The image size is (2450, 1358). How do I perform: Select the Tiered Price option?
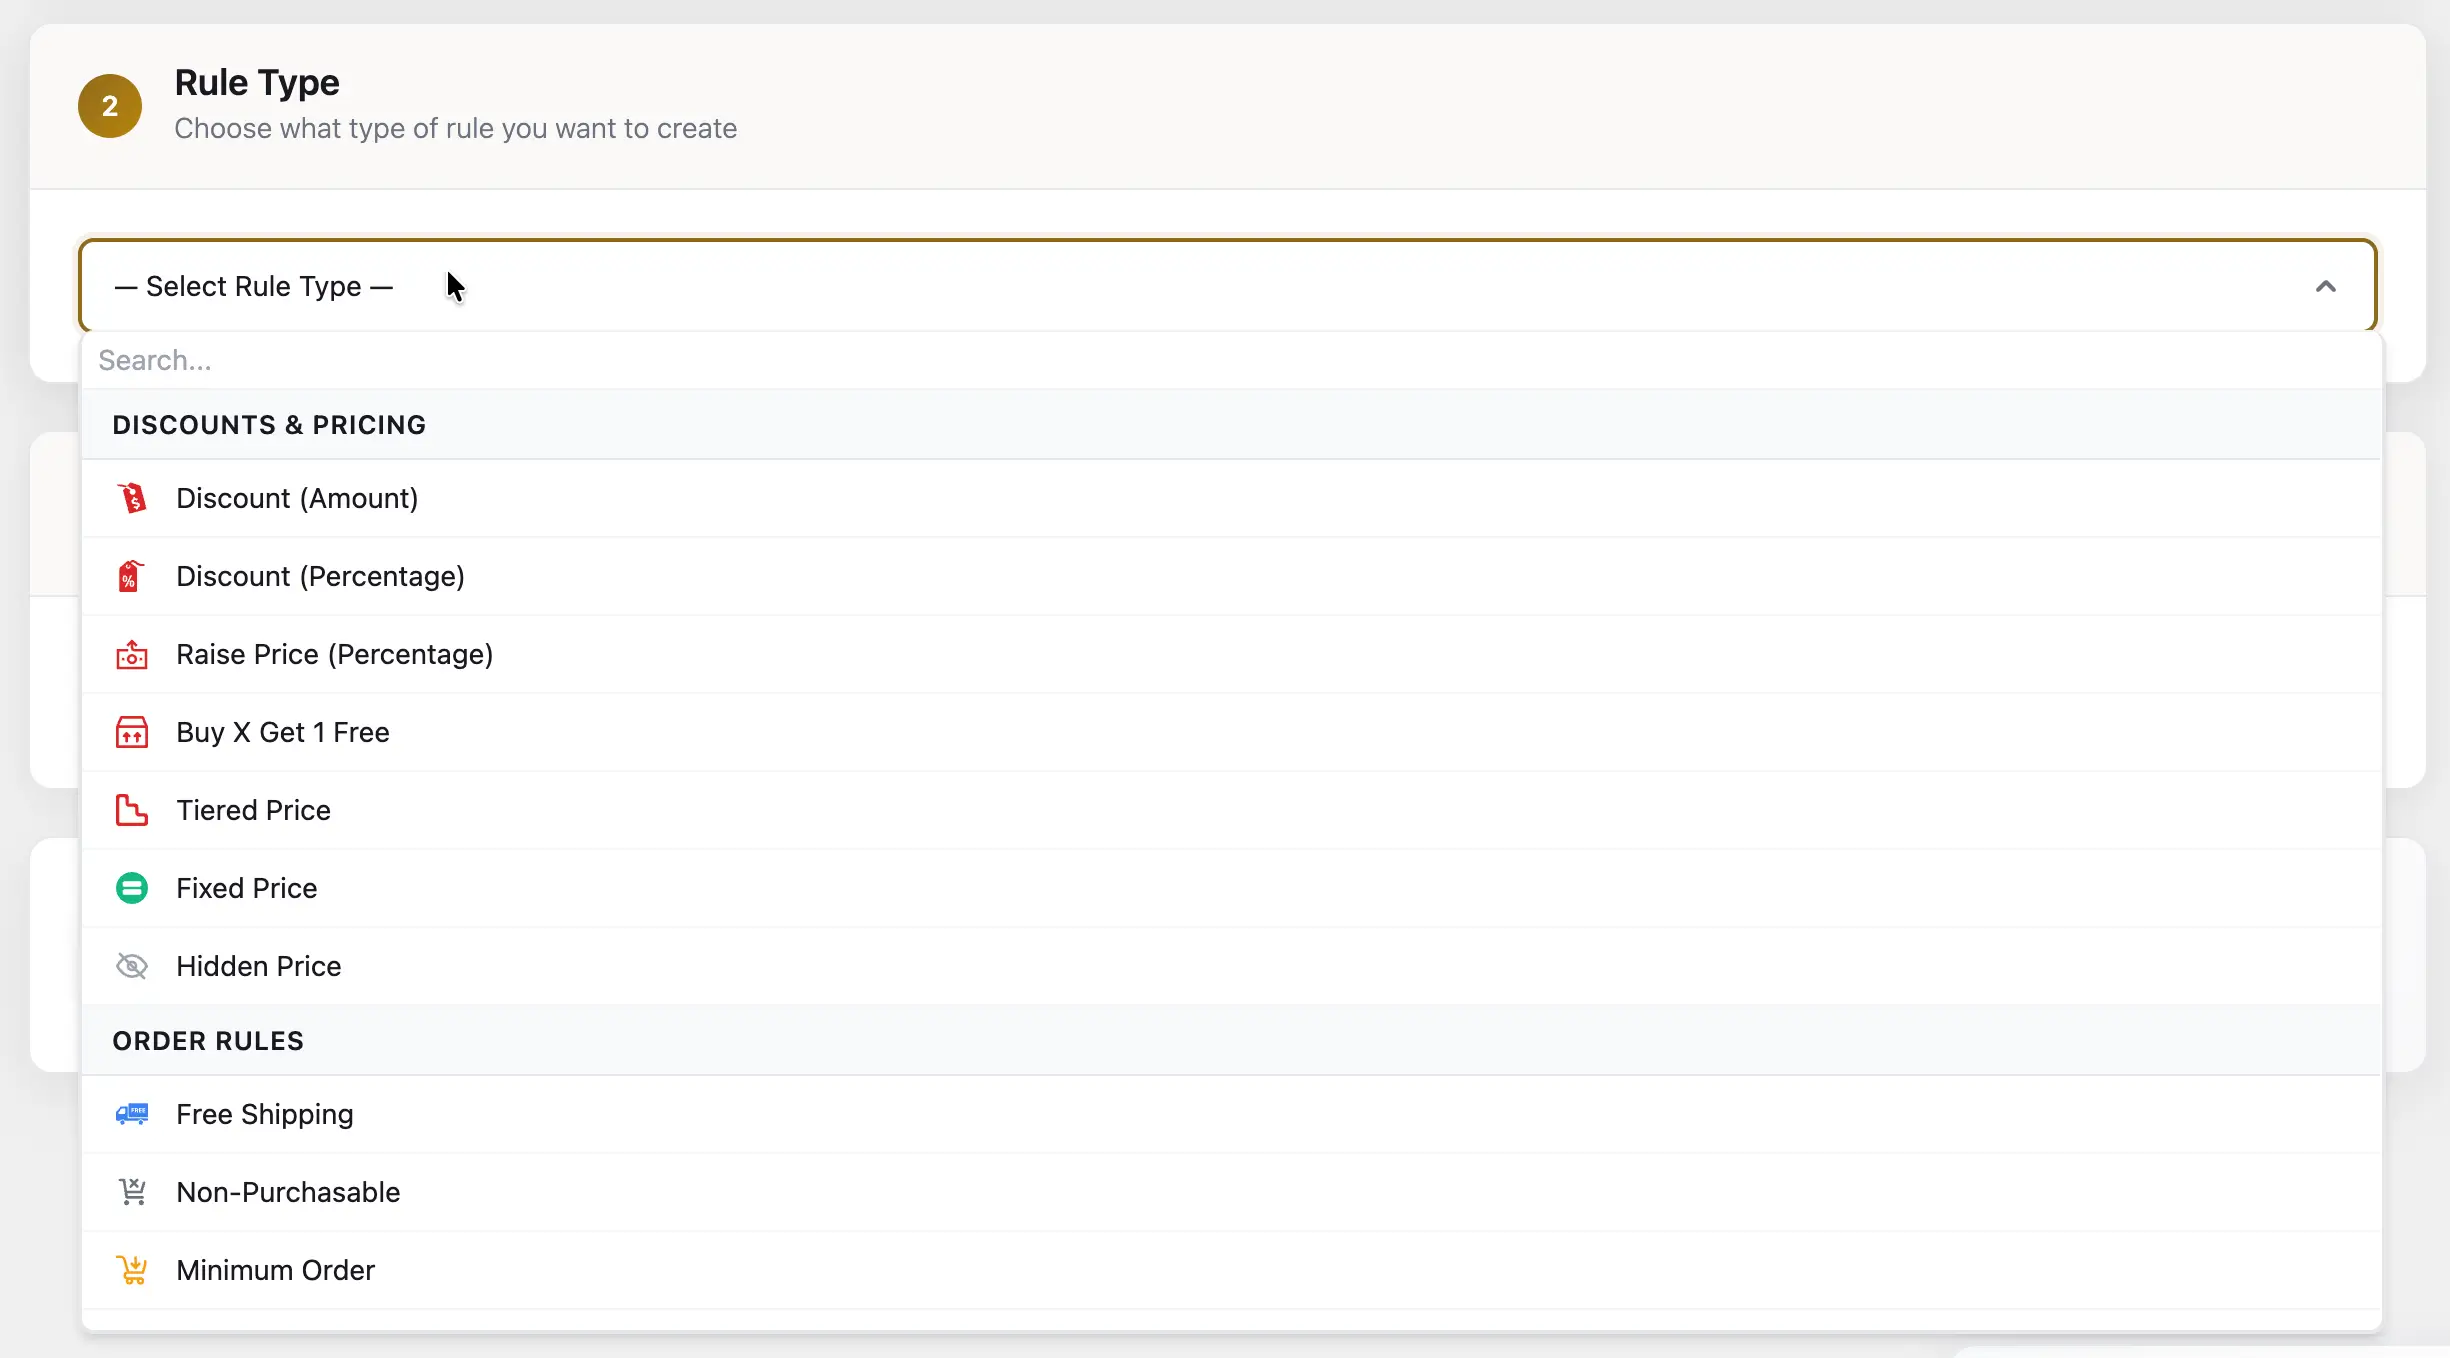pos(253,811)
